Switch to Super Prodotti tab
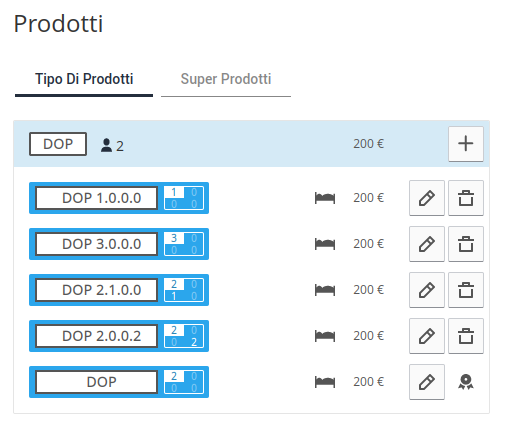 pos(226,79)
